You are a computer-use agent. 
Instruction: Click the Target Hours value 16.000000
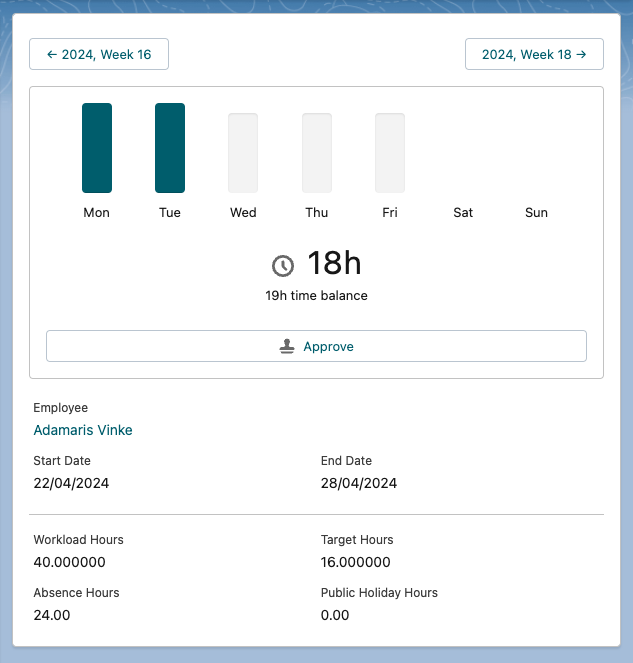point(356,562)
